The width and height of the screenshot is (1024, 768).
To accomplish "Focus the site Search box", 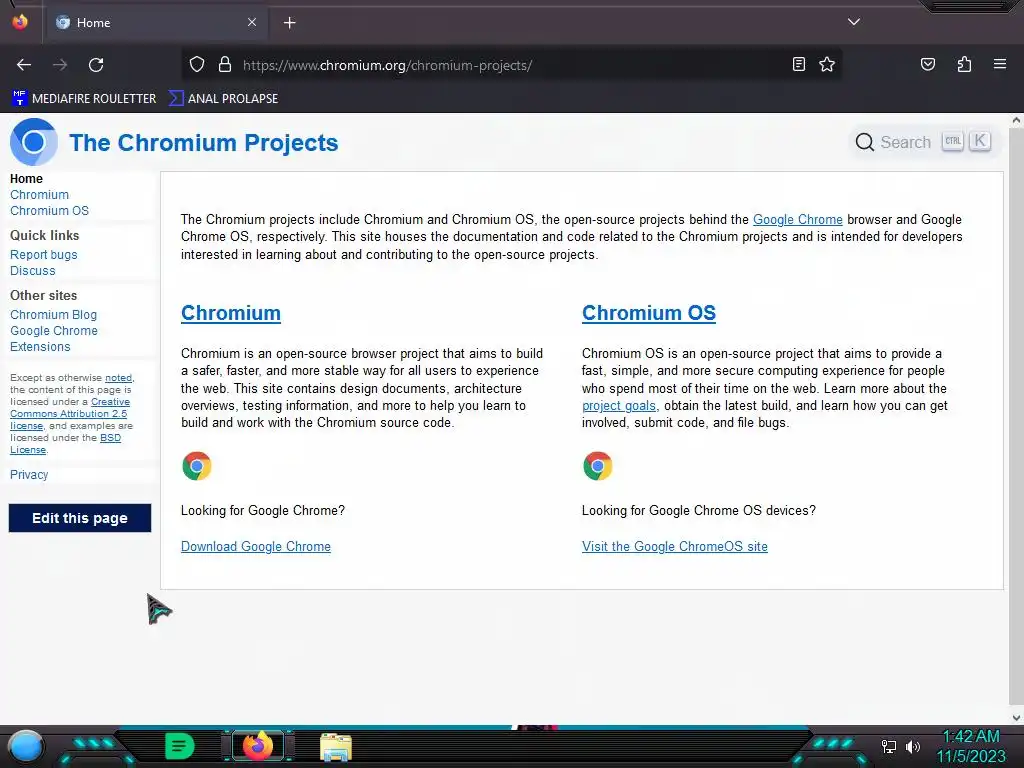I will pos(923,142).
